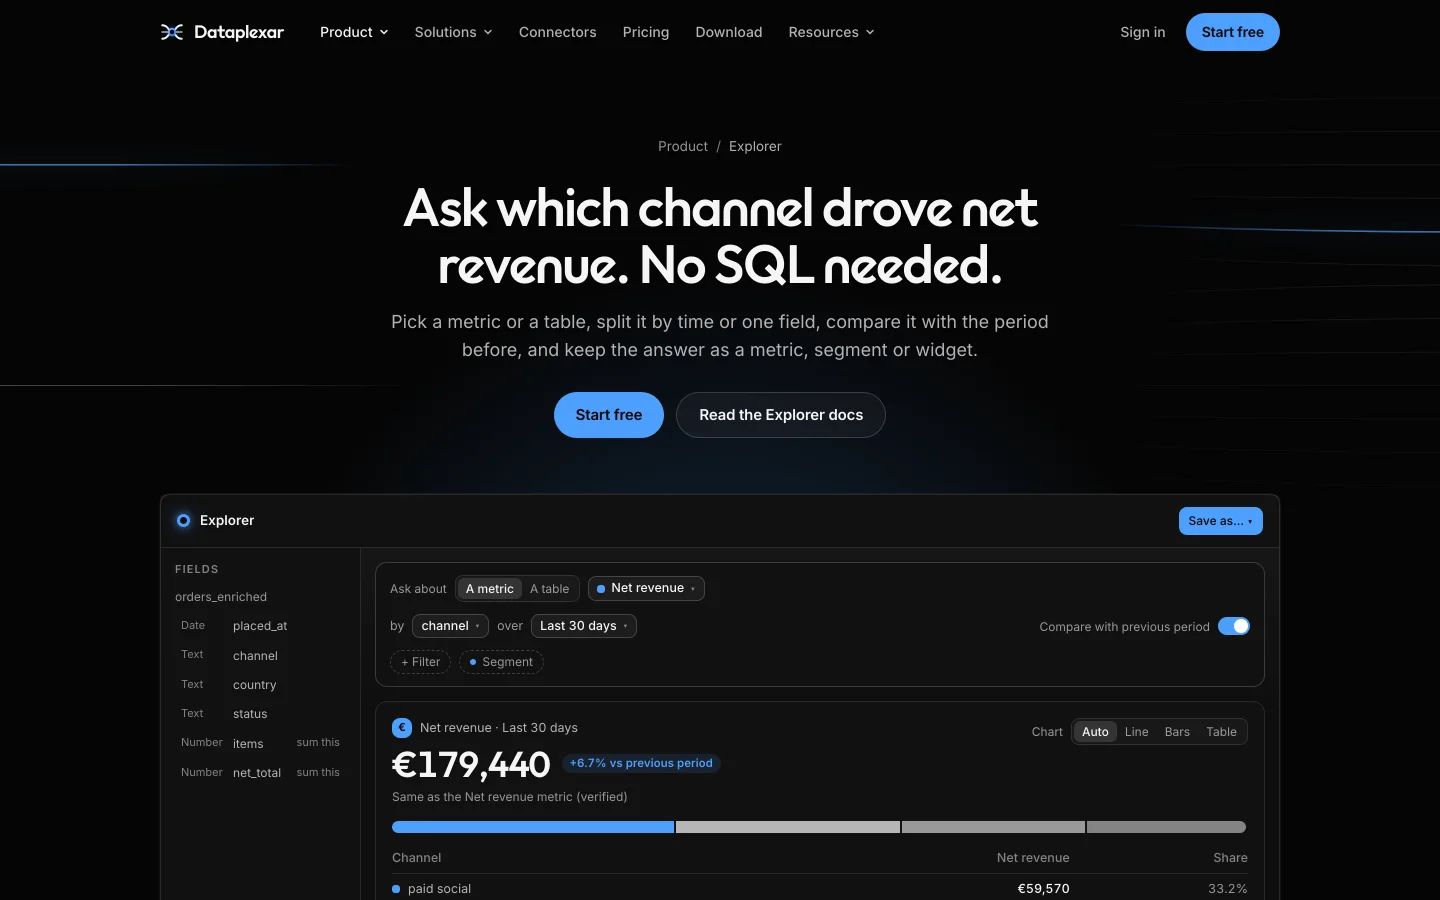The width and height of the screenshot is (1440, 900).
Task: Switch chart type to Auto
Action: point(1095,732)
